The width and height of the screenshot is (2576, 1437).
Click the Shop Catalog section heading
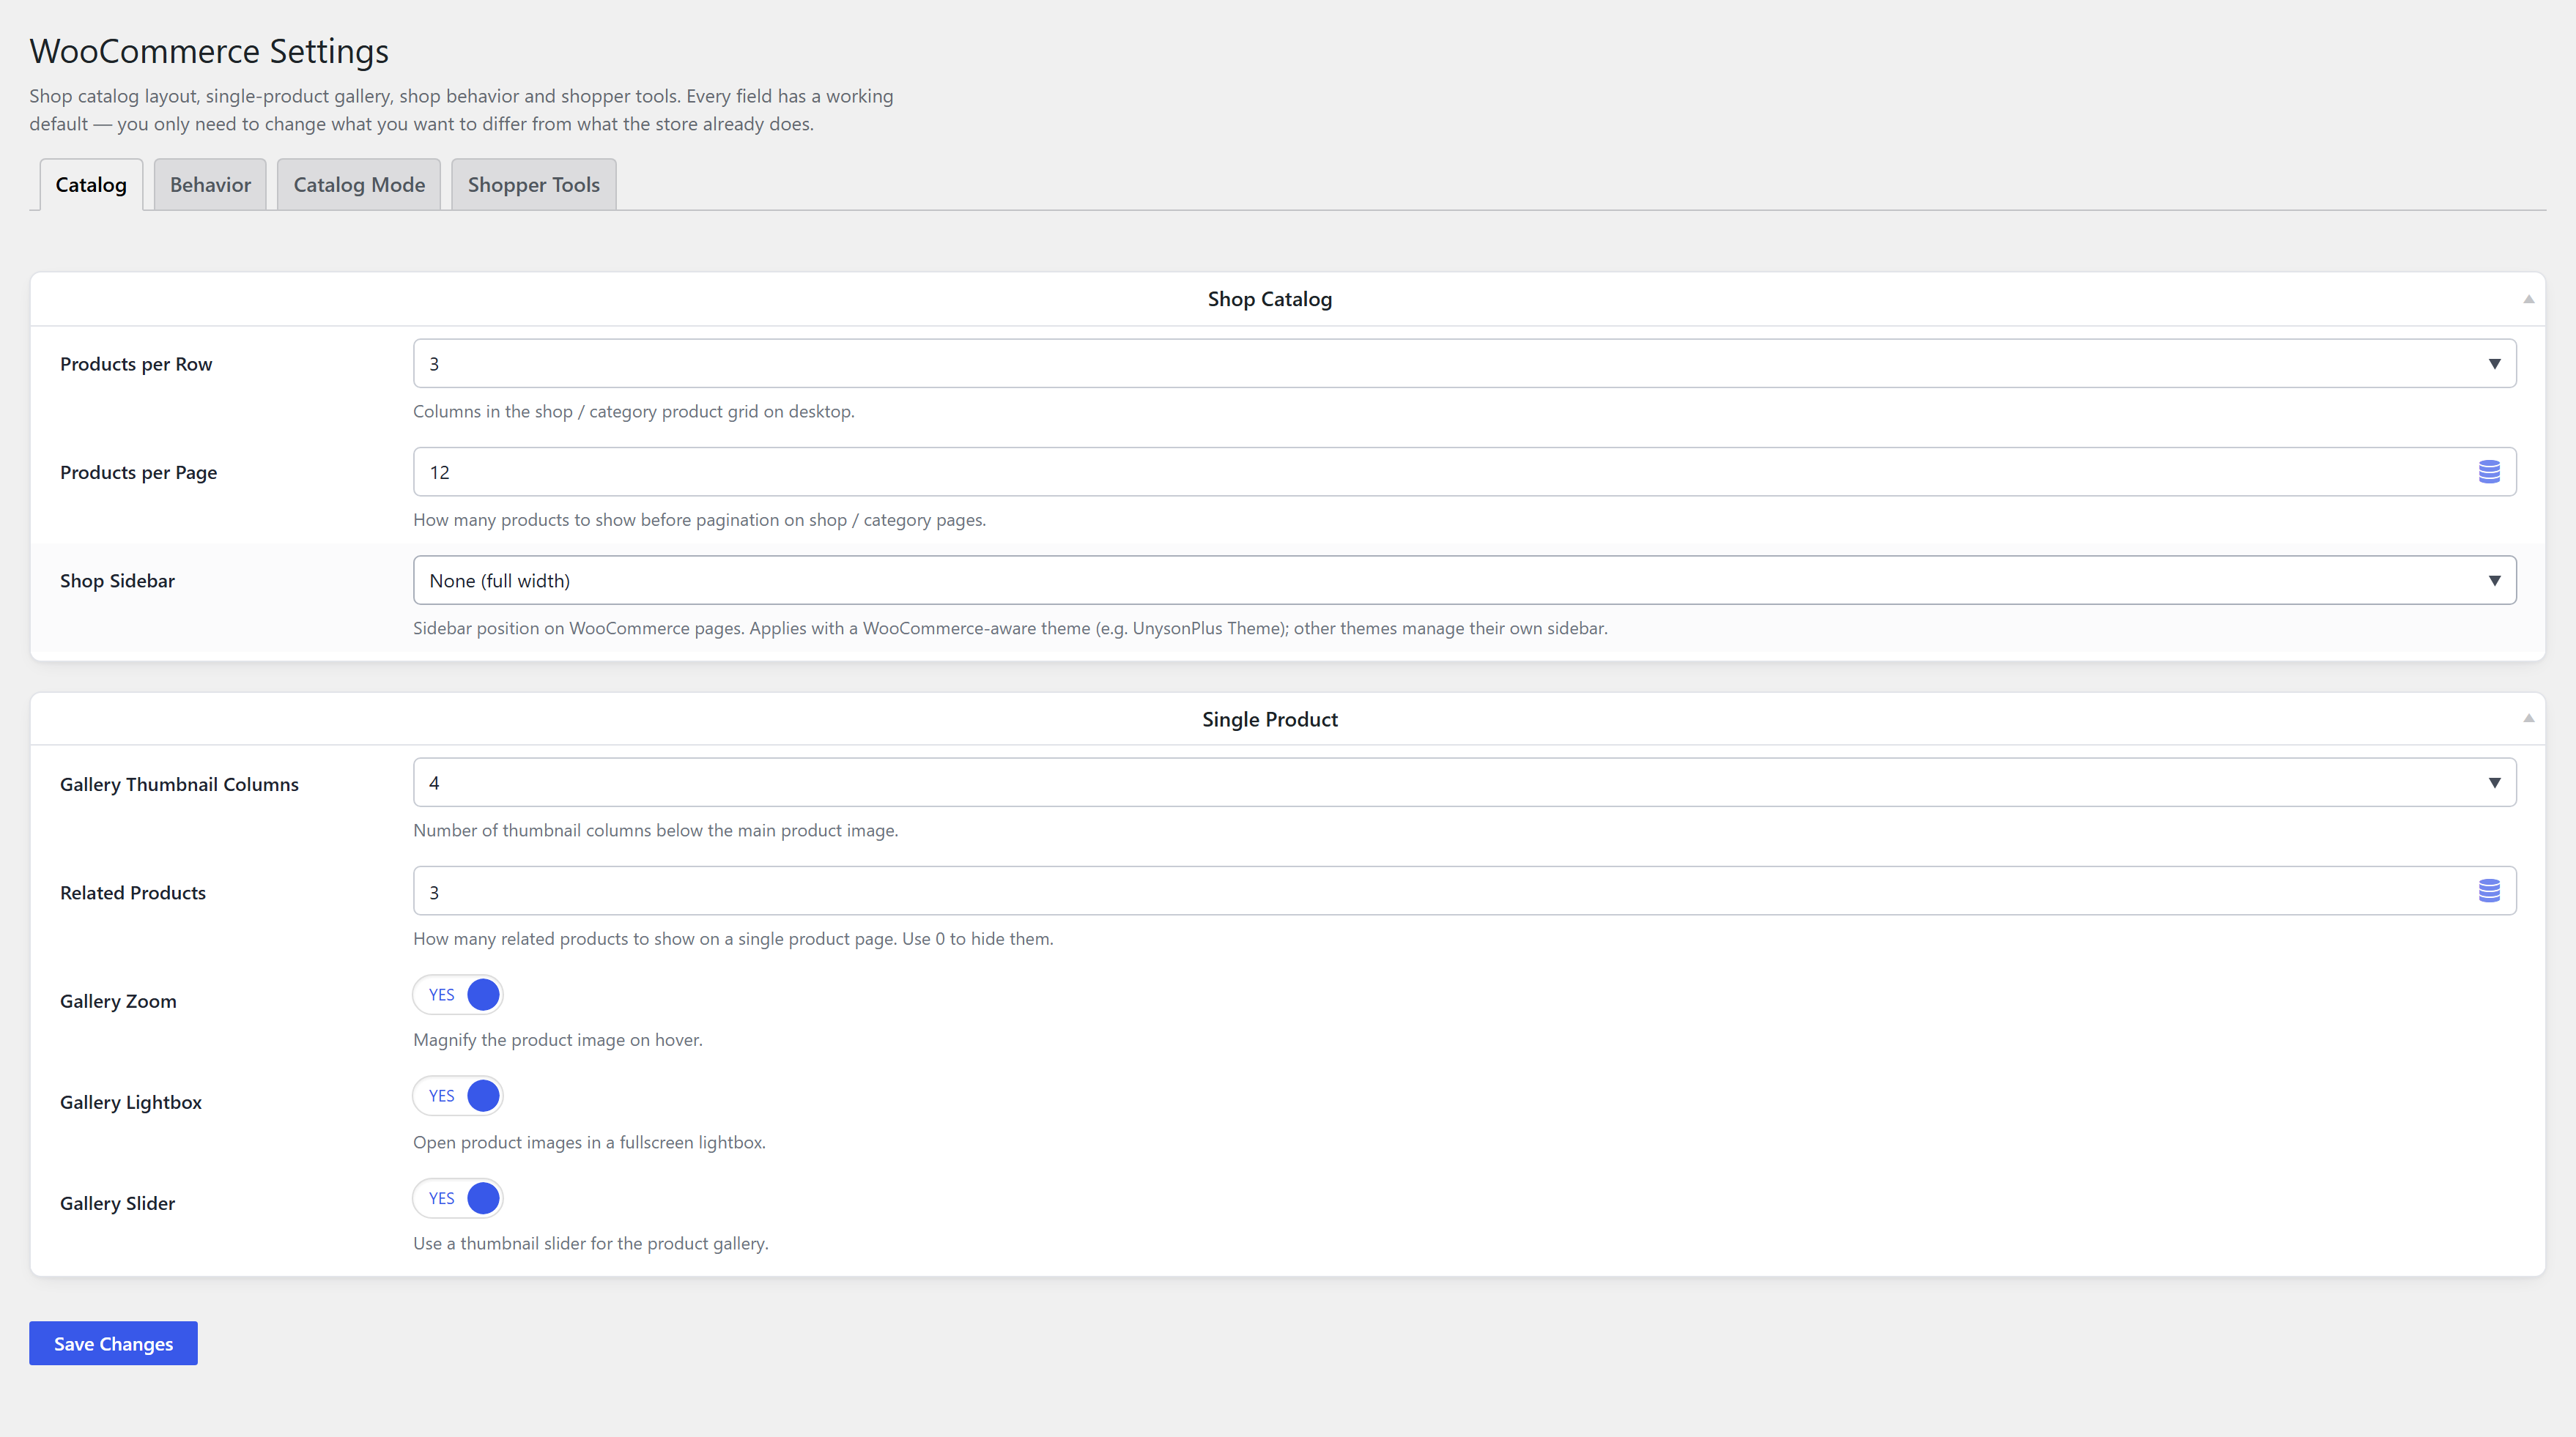pyautogui.click(x=1269, y=299)
